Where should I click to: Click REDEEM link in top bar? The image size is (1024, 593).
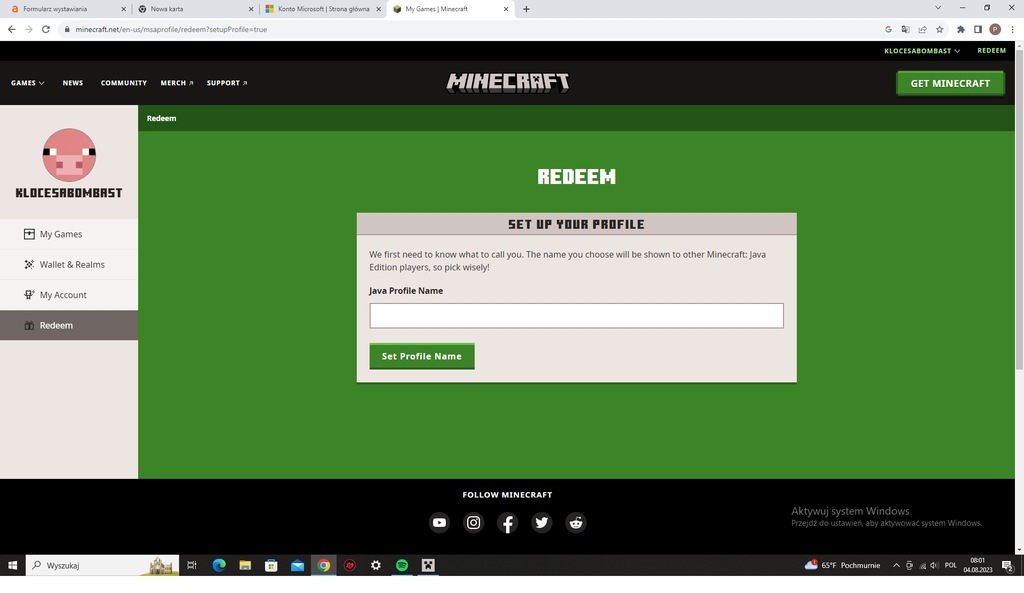pyautogui.click(x=991, y=50)
